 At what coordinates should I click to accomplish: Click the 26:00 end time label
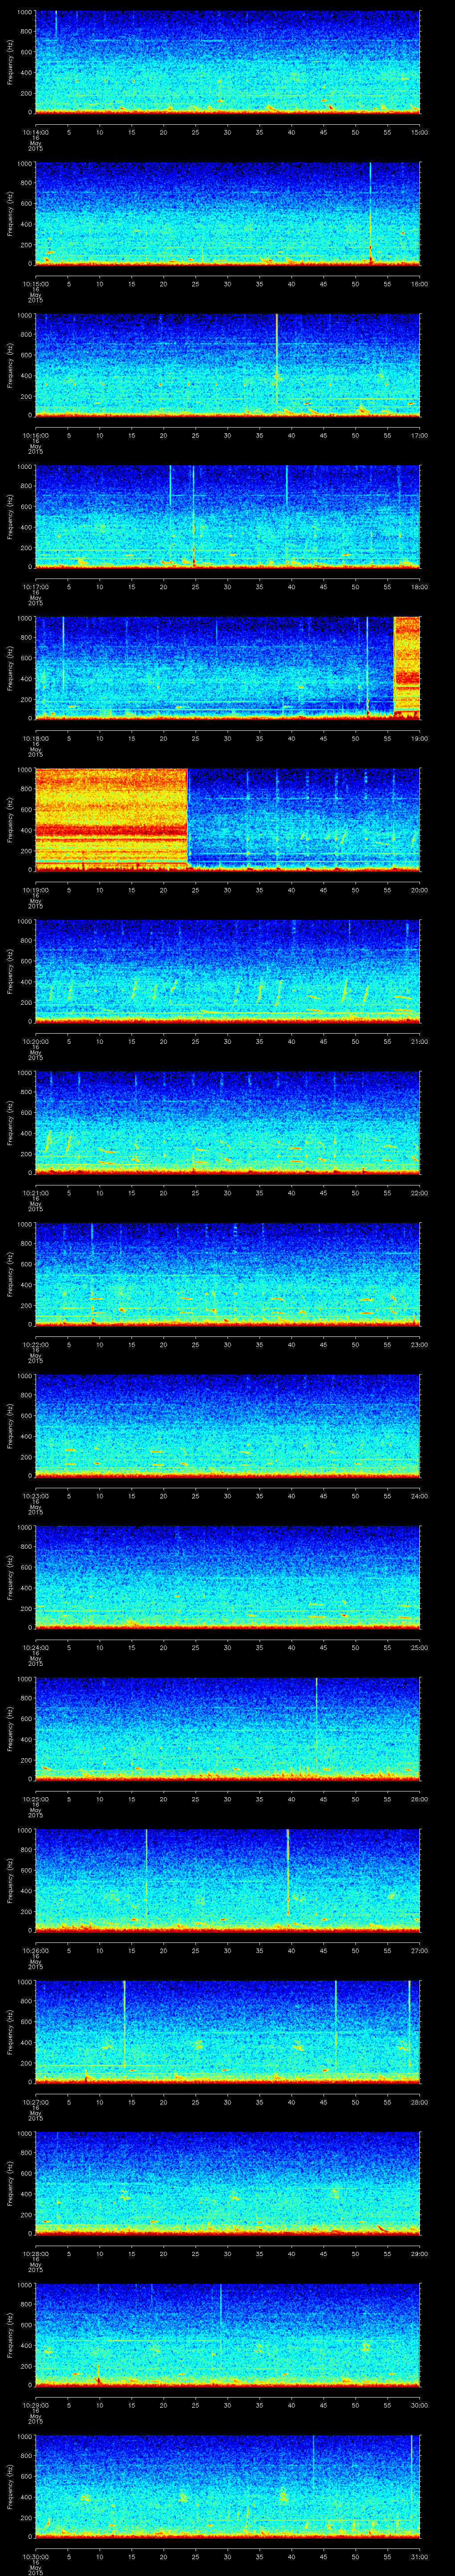[x=419, y=1799]
